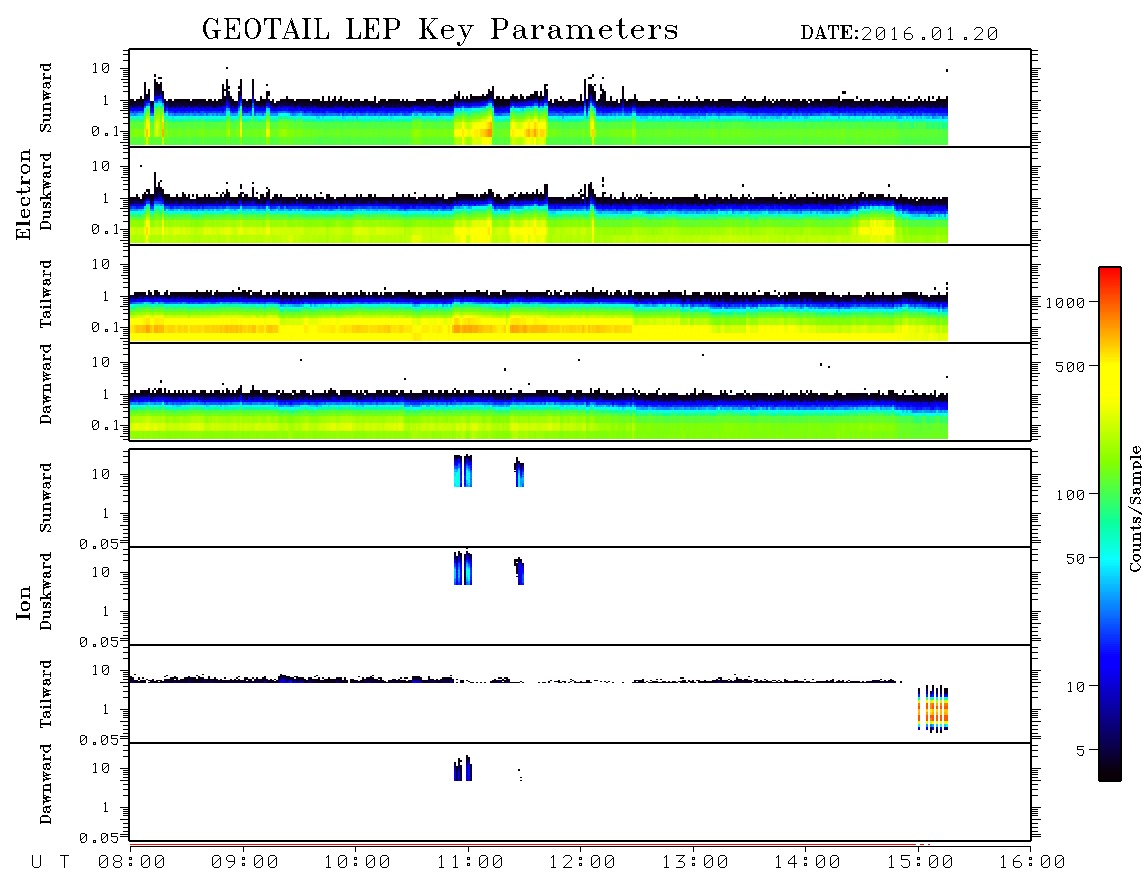The image size is (1142, 880).
Task: Click the 1000 colorbar tick value
Action: 1065,303
